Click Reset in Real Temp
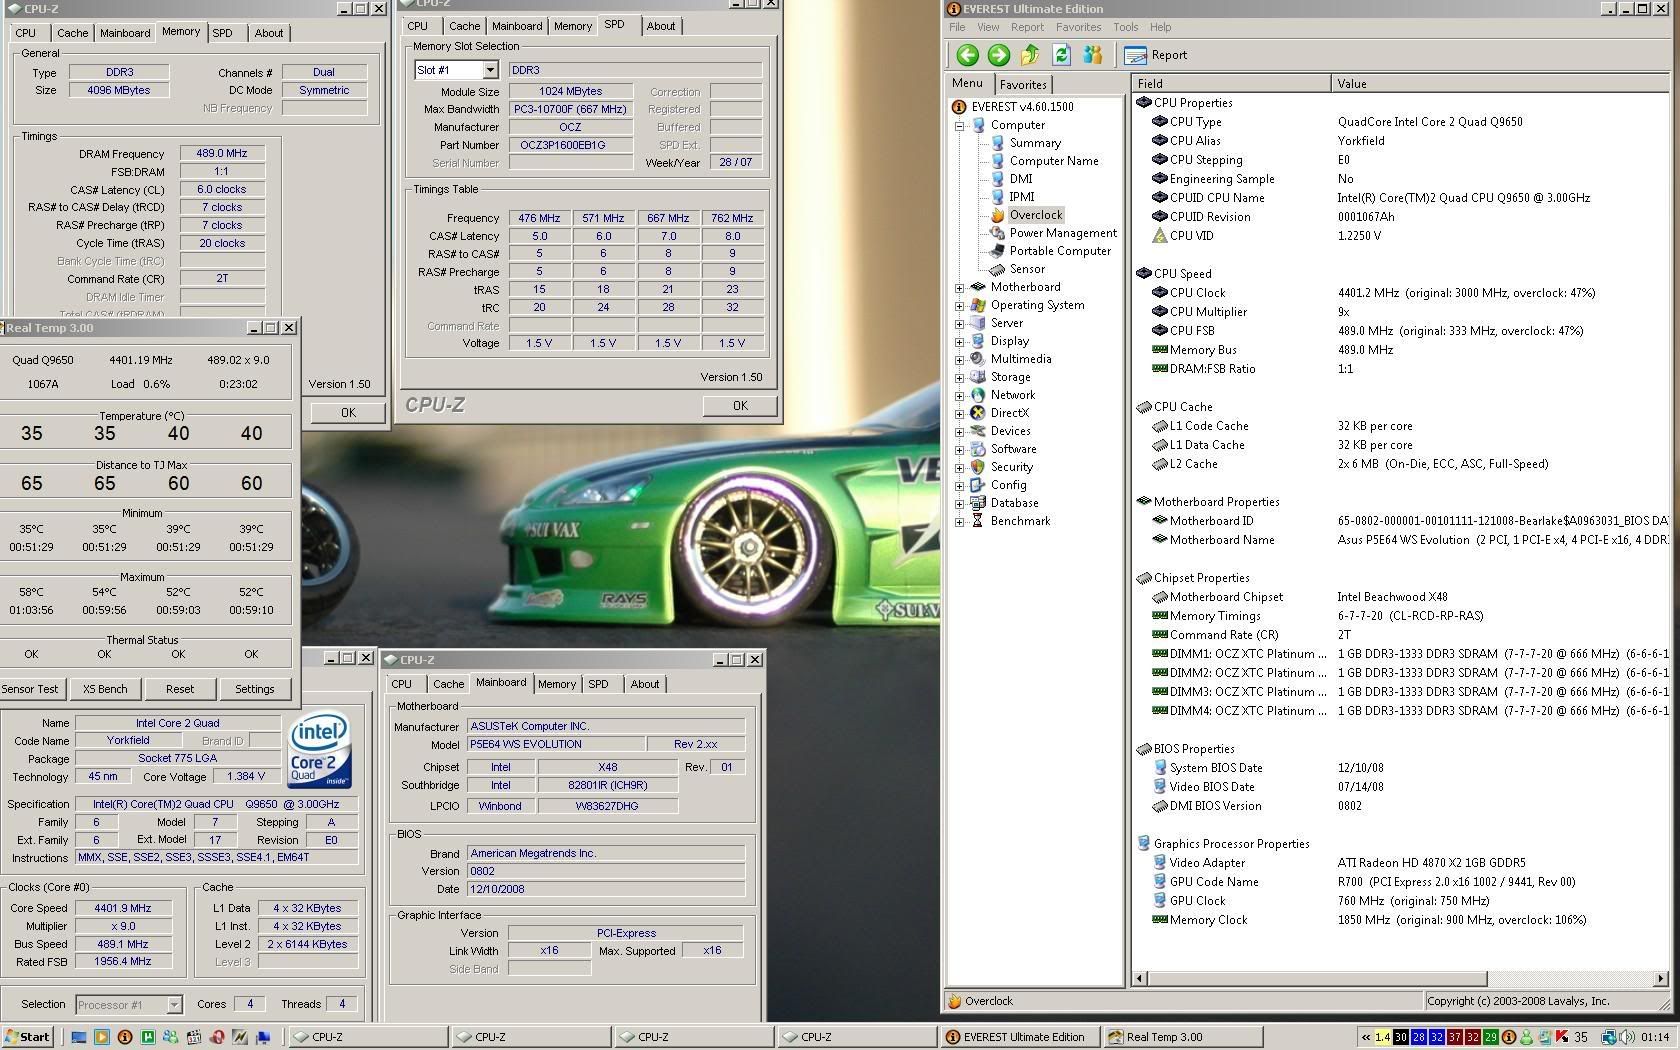Viewport: 1680px width, 1050px height. click(180, 689)
